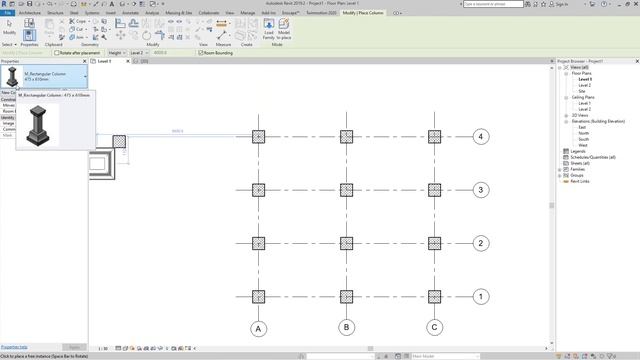Collapse the Elevations (Building Elevation) node
The height and width of the screenshot is (360, 640).
click(x=566, y=122)
